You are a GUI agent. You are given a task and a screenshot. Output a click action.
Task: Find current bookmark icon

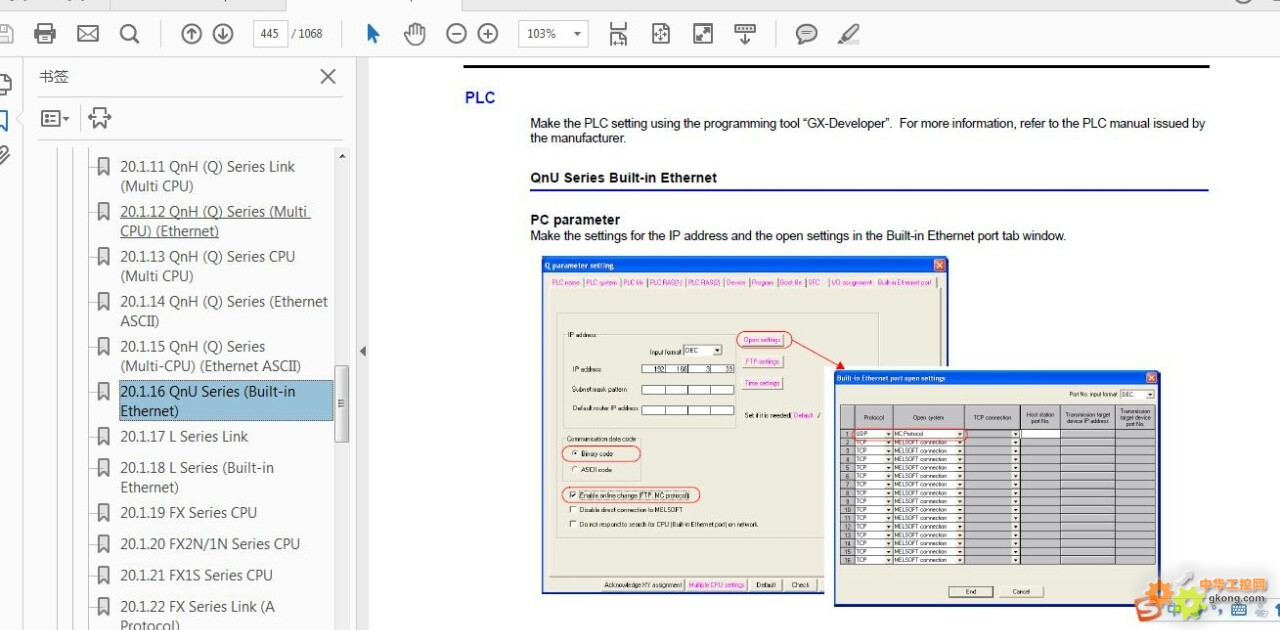(99, 118)
